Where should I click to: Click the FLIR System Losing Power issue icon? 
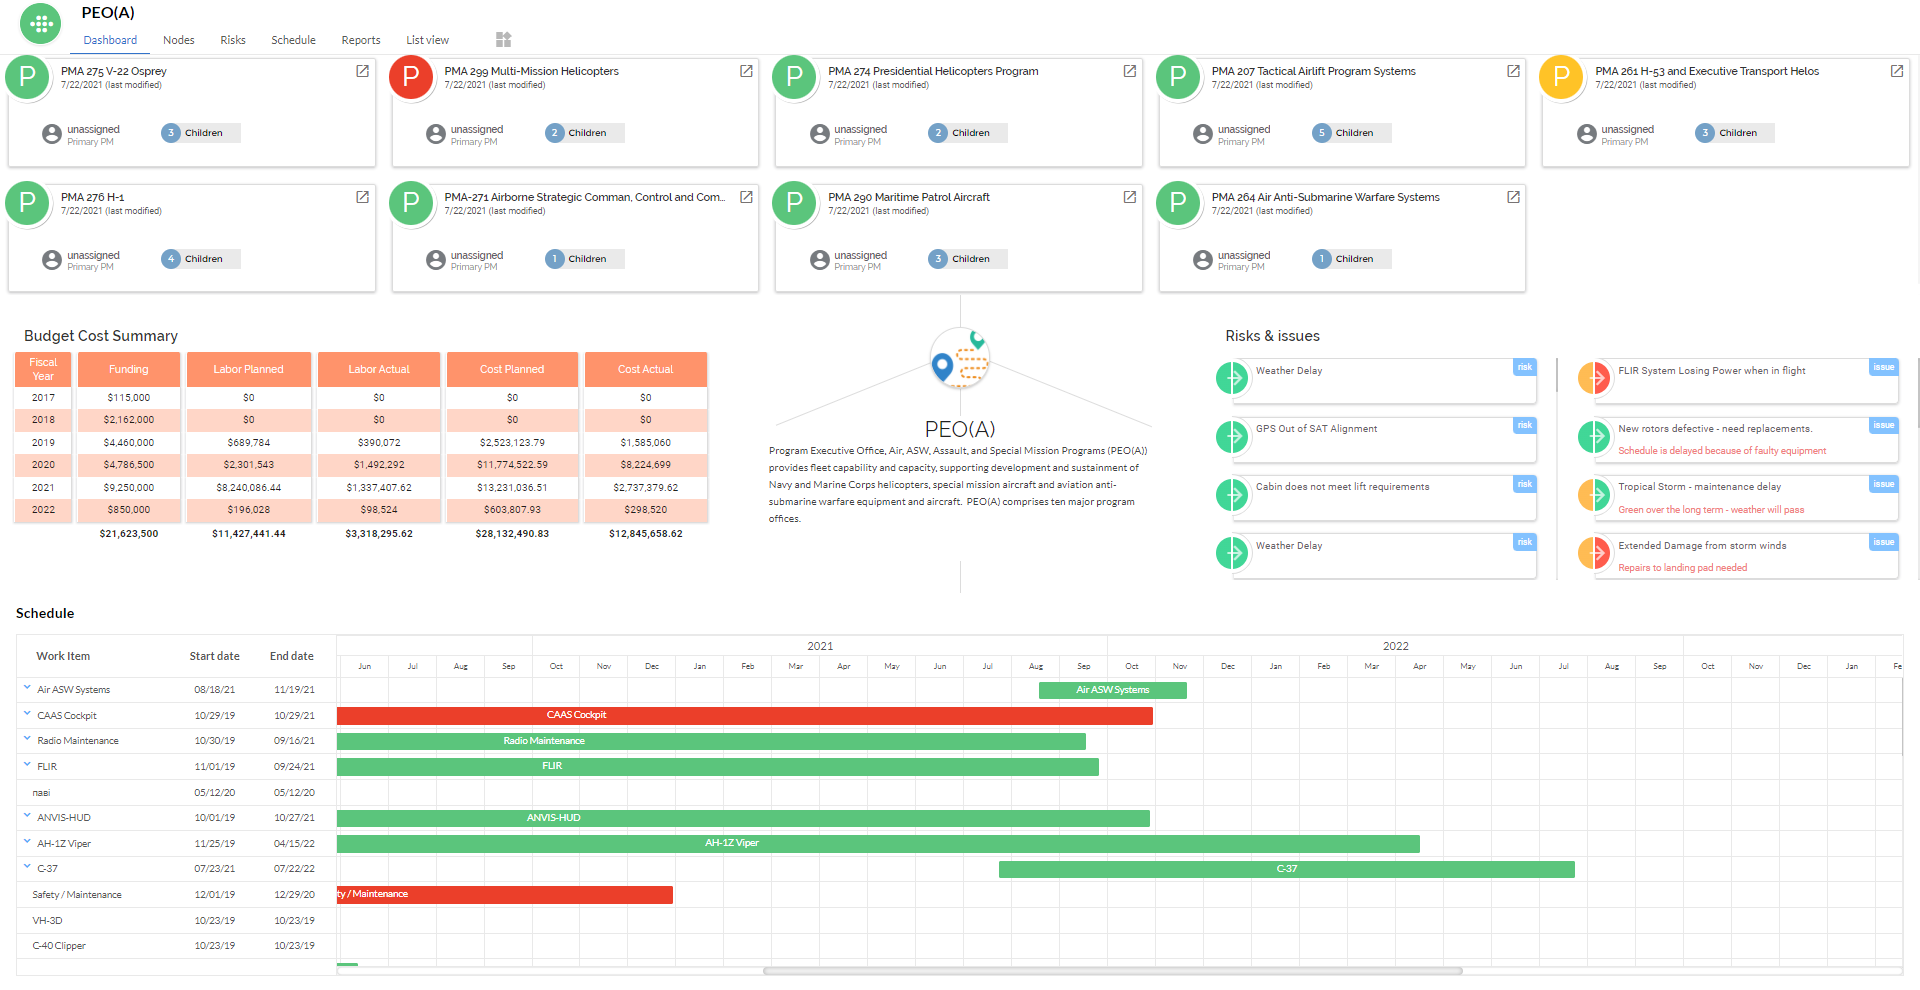point(1593,378)
